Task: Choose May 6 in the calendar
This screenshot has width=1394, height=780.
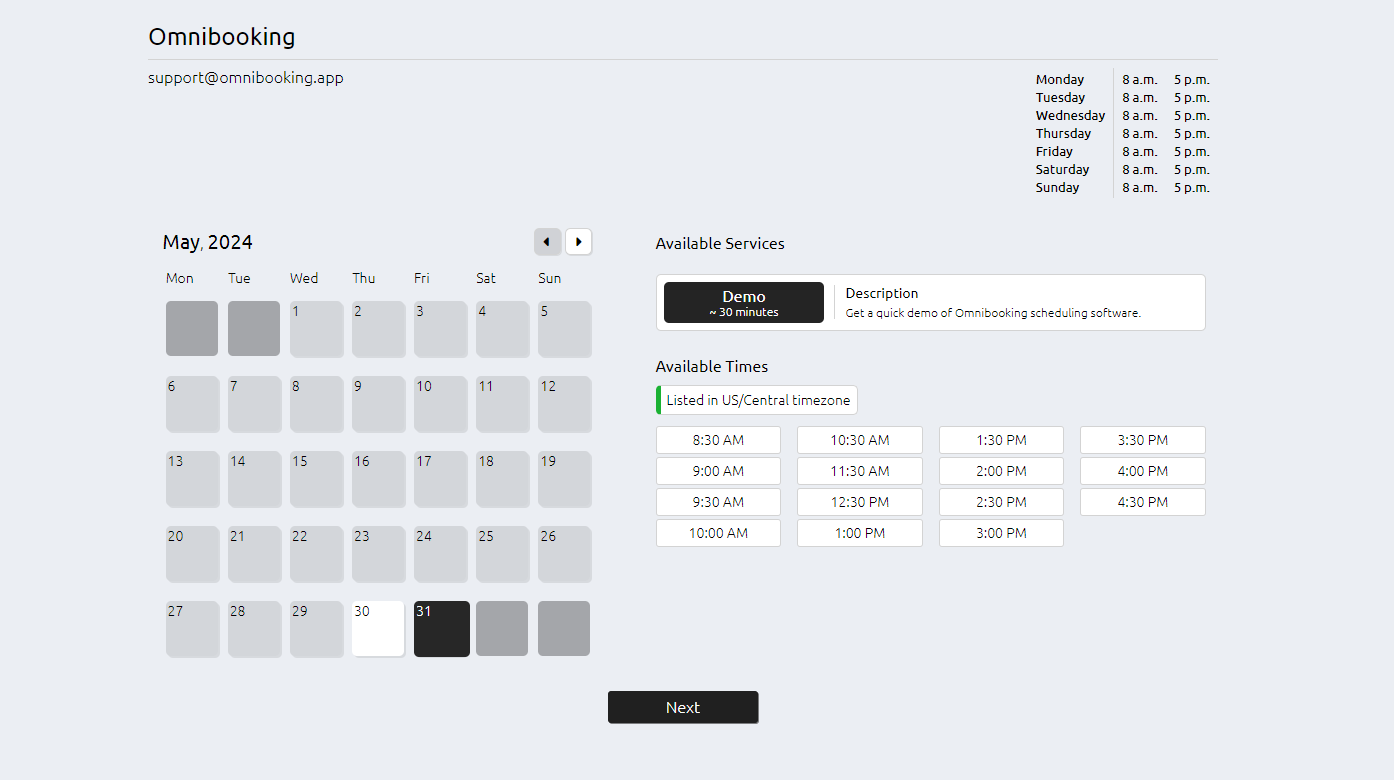Action: (x=192, y=404)
